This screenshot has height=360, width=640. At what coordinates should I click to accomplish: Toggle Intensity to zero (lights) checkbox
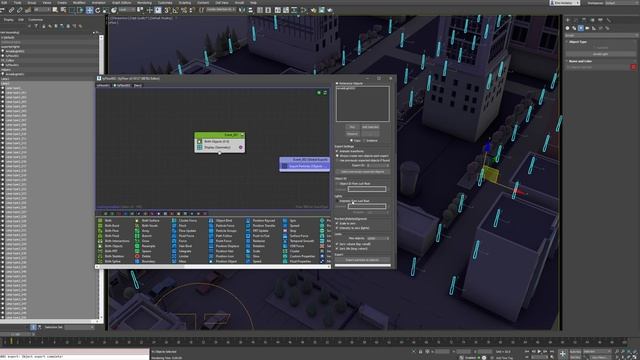pyautogui.click(x=337, y=228)
